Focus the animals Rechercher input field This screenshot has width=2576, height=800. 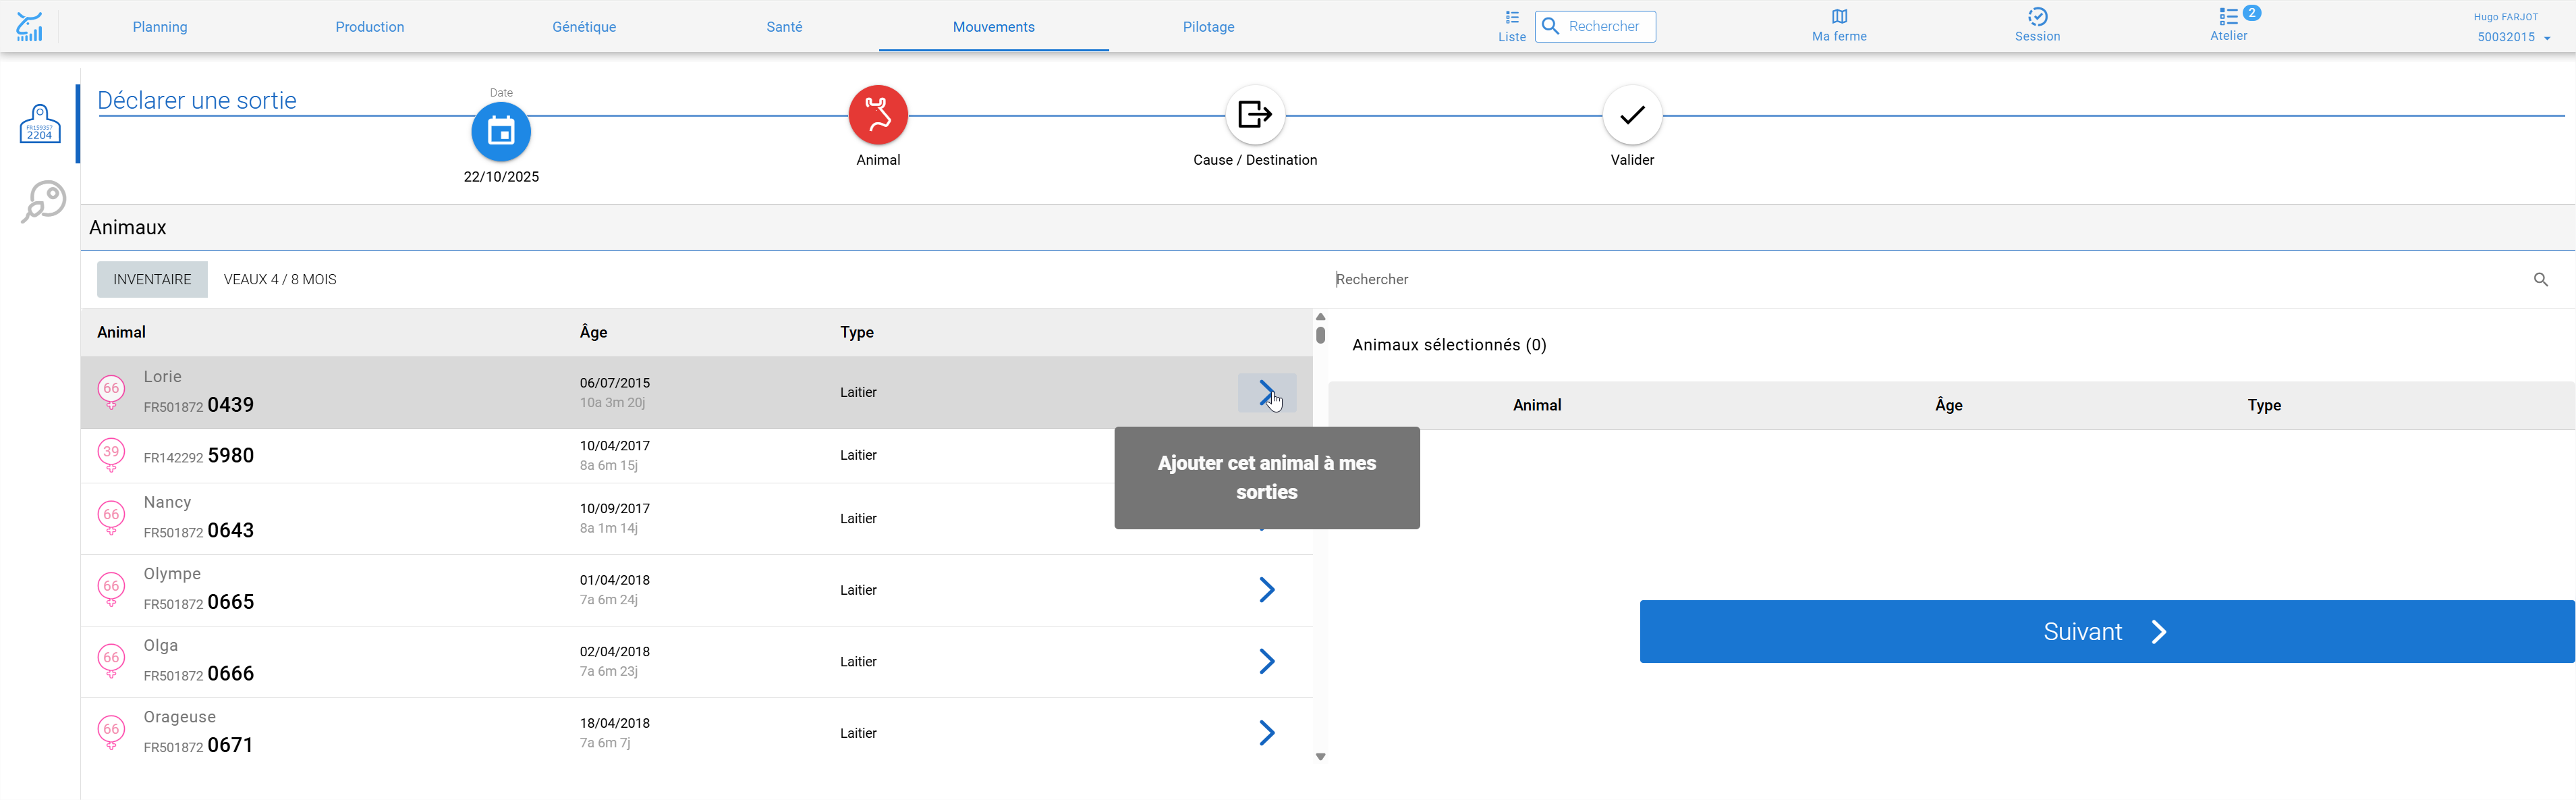click(x=1931, y=279)
